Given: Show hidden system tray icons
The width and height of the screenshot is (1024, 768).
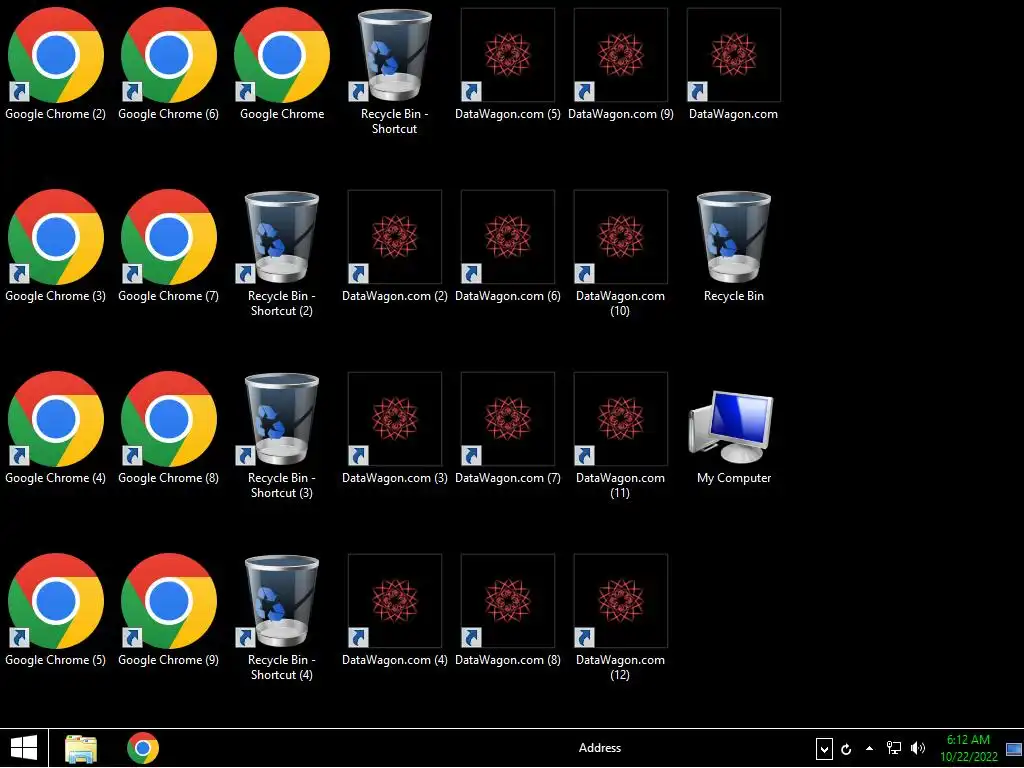Looking at the screenshot, I should (x=869, y=748).
